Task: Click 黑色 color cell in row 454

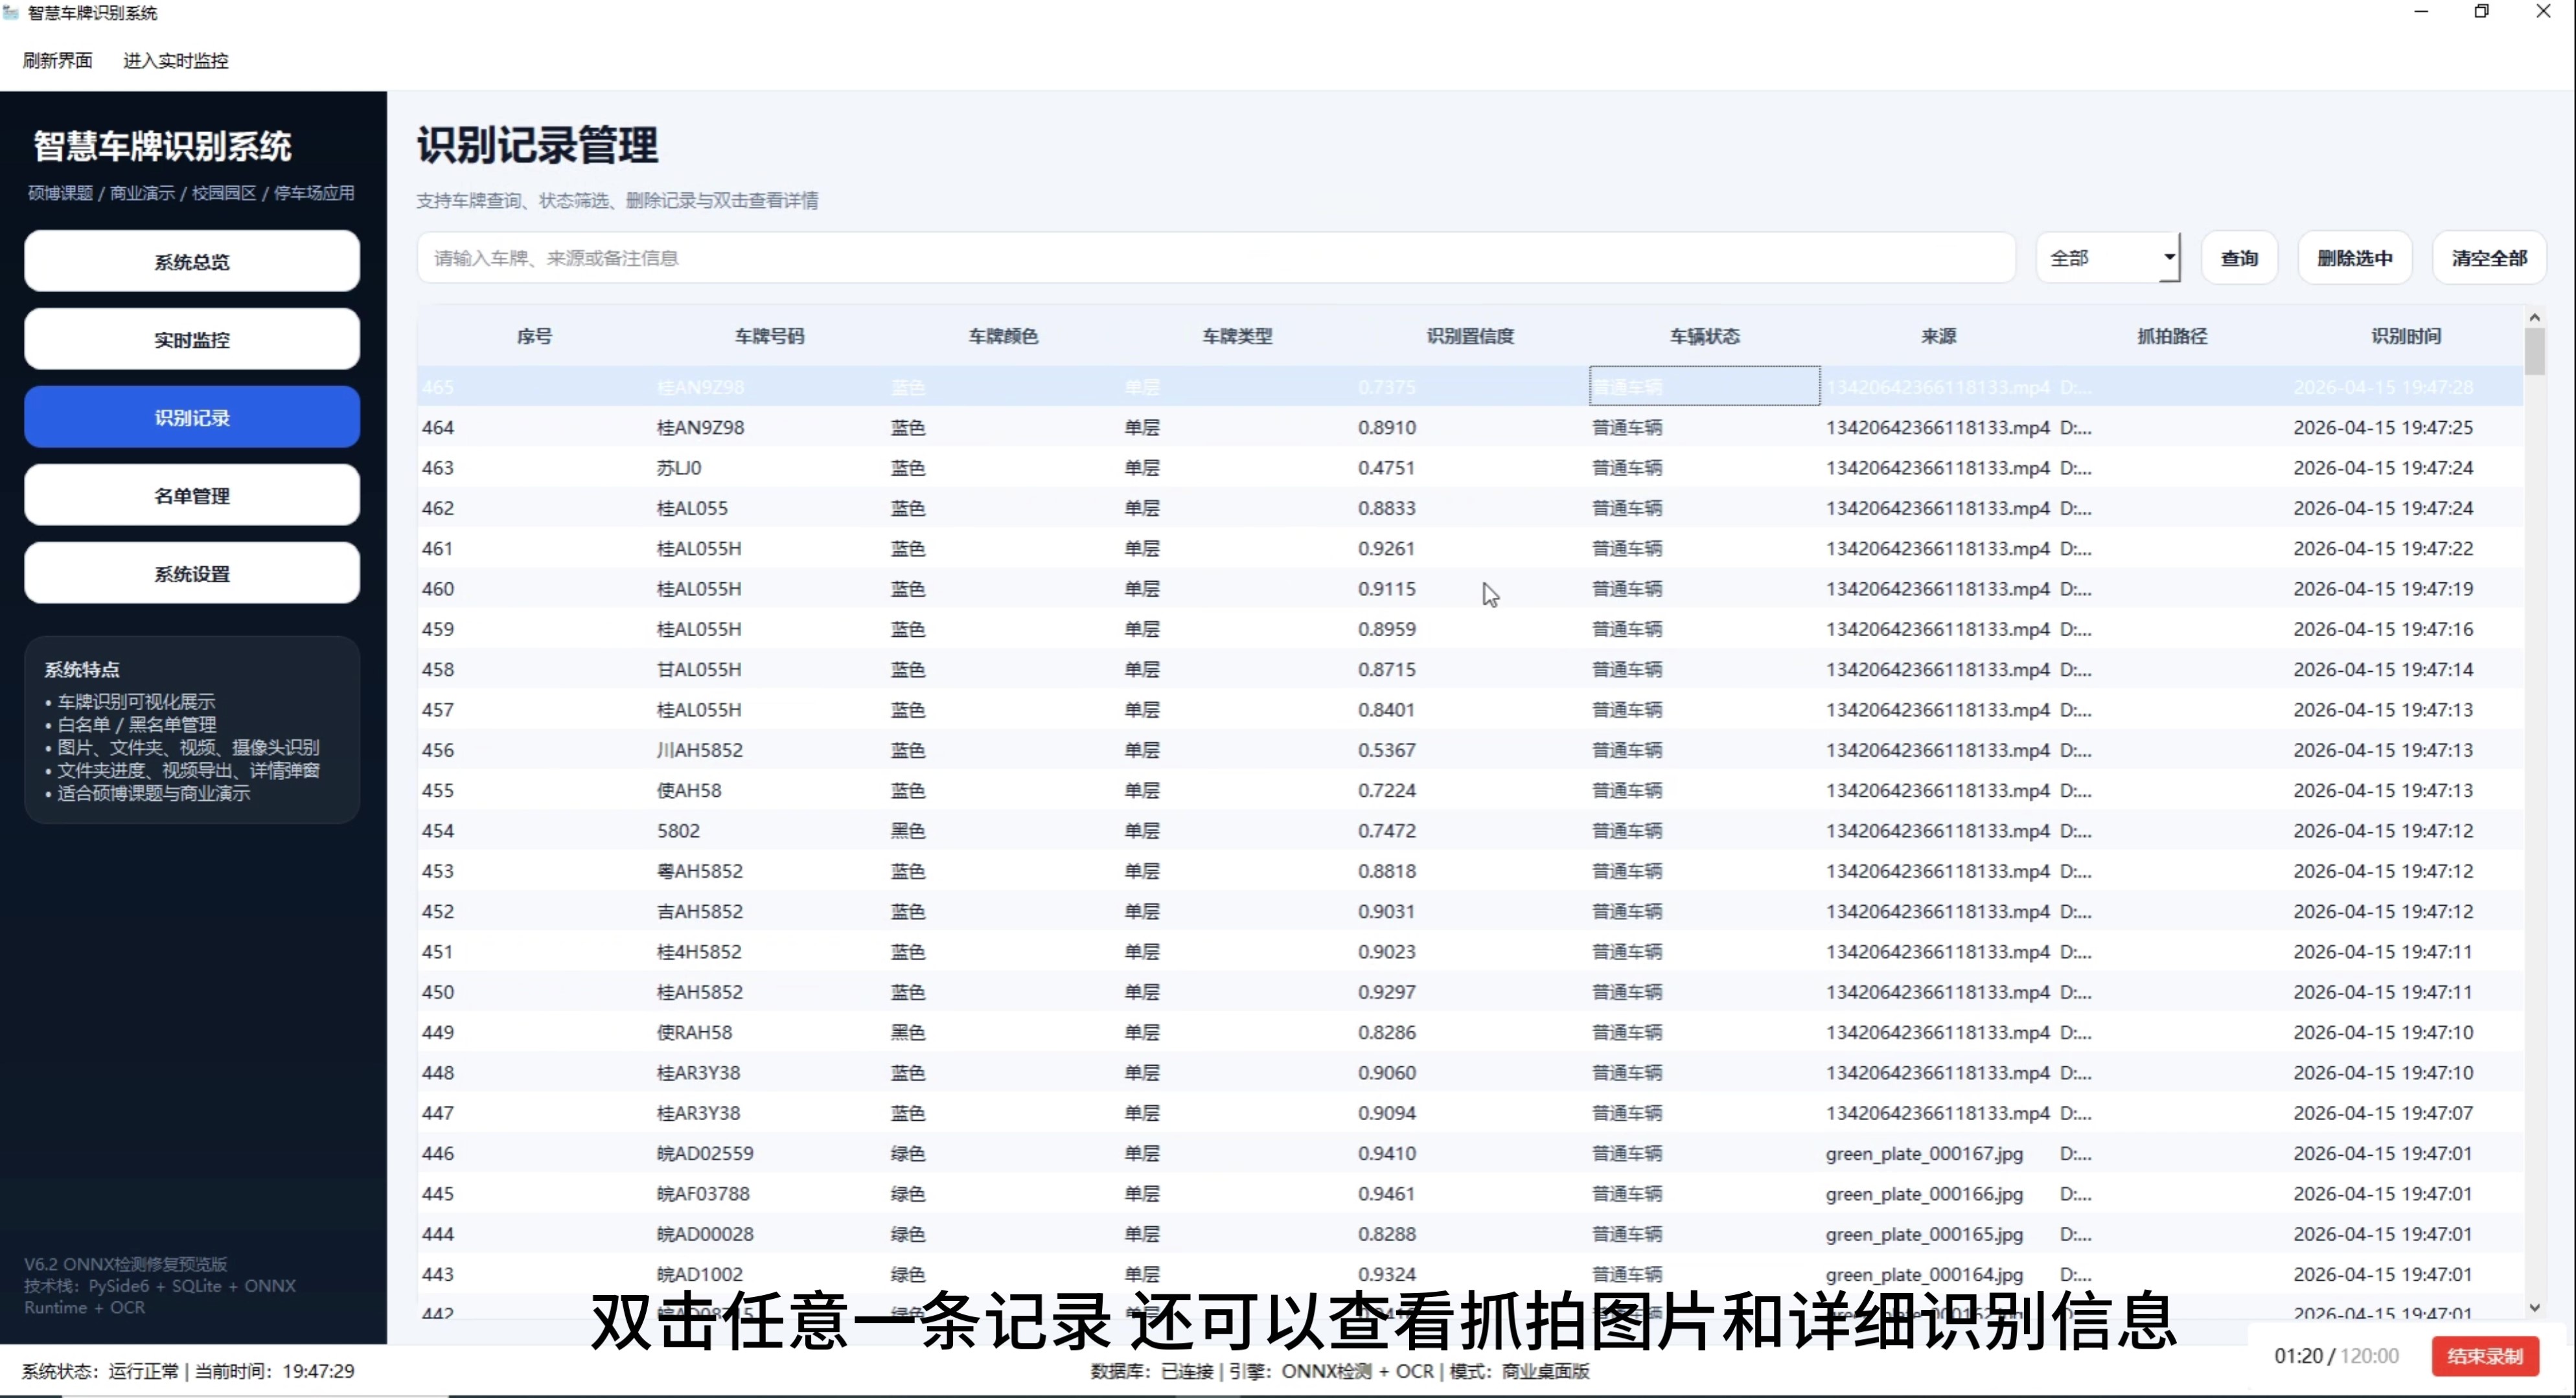Action: (x=908, y=831)
